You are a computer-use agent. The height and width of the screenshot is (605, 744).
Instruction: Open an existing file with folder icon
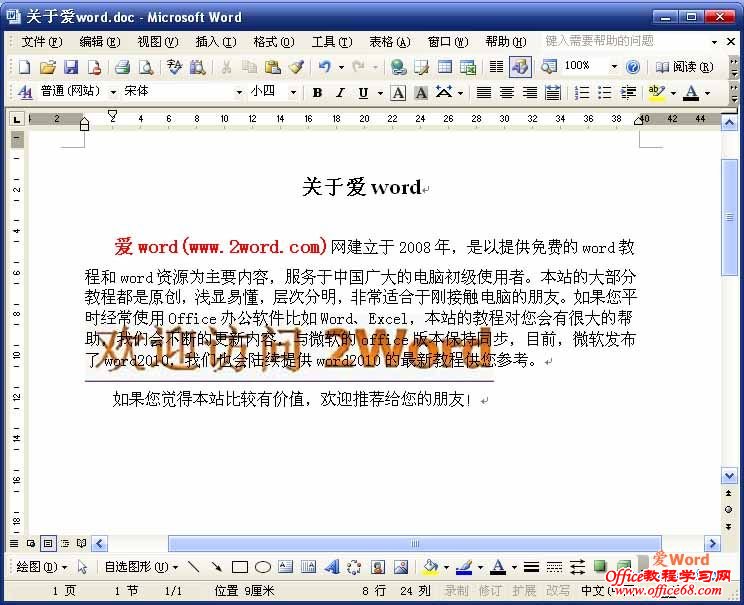(x=47, y=67)
